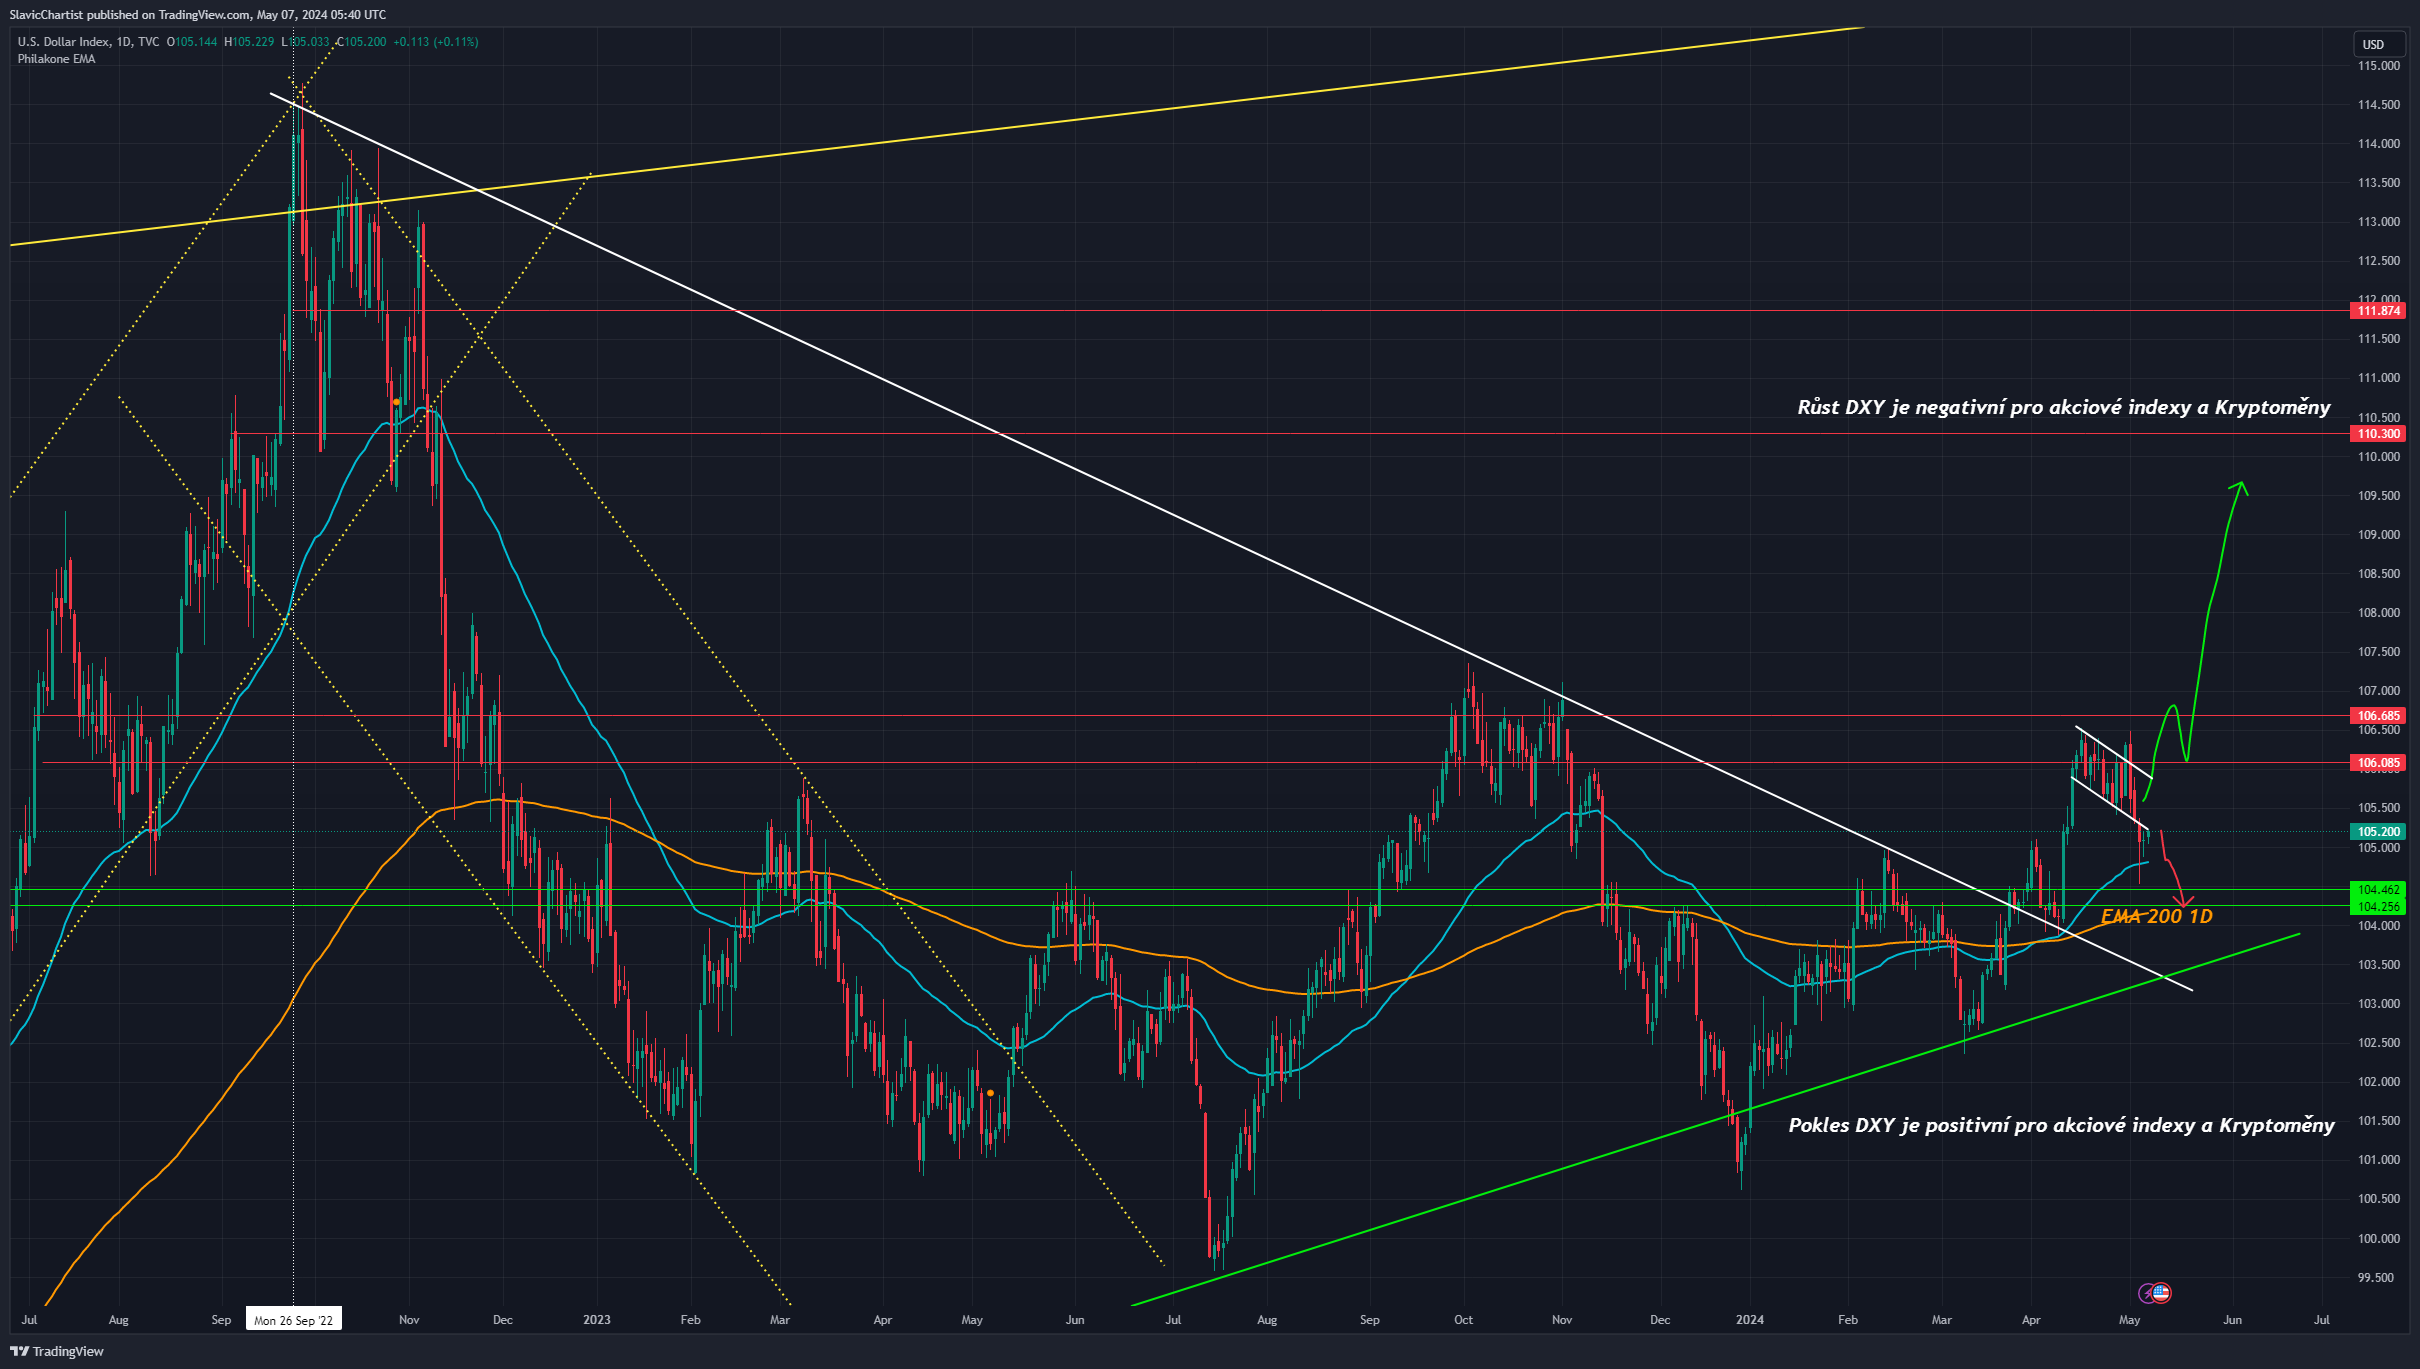Viewport: 2420px width, 1369px height.
Task: Click the red 106.085 price label
Action: click(2378, 763)
